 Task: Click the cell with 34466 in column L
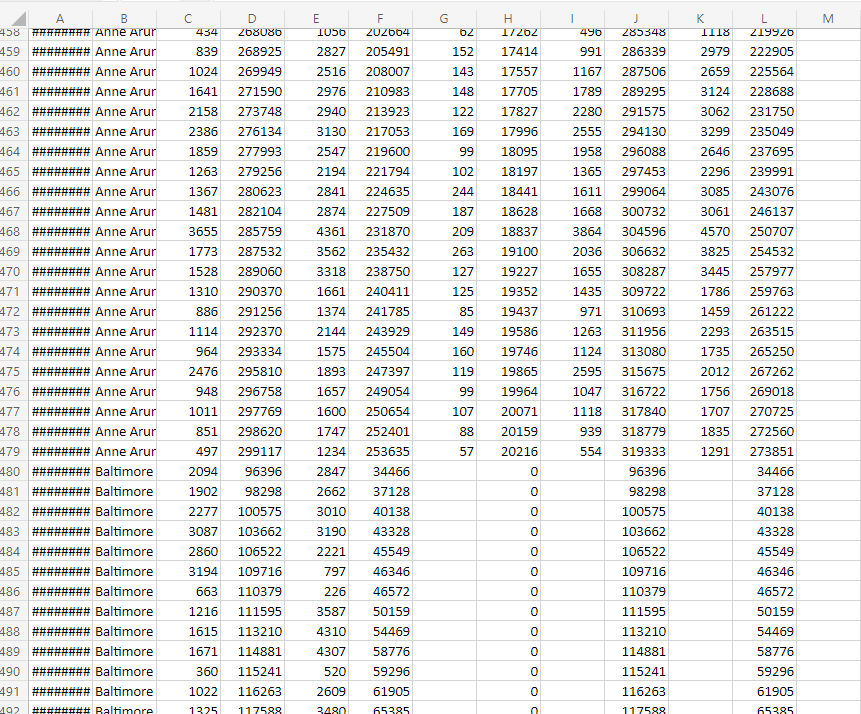coord(763,471)
